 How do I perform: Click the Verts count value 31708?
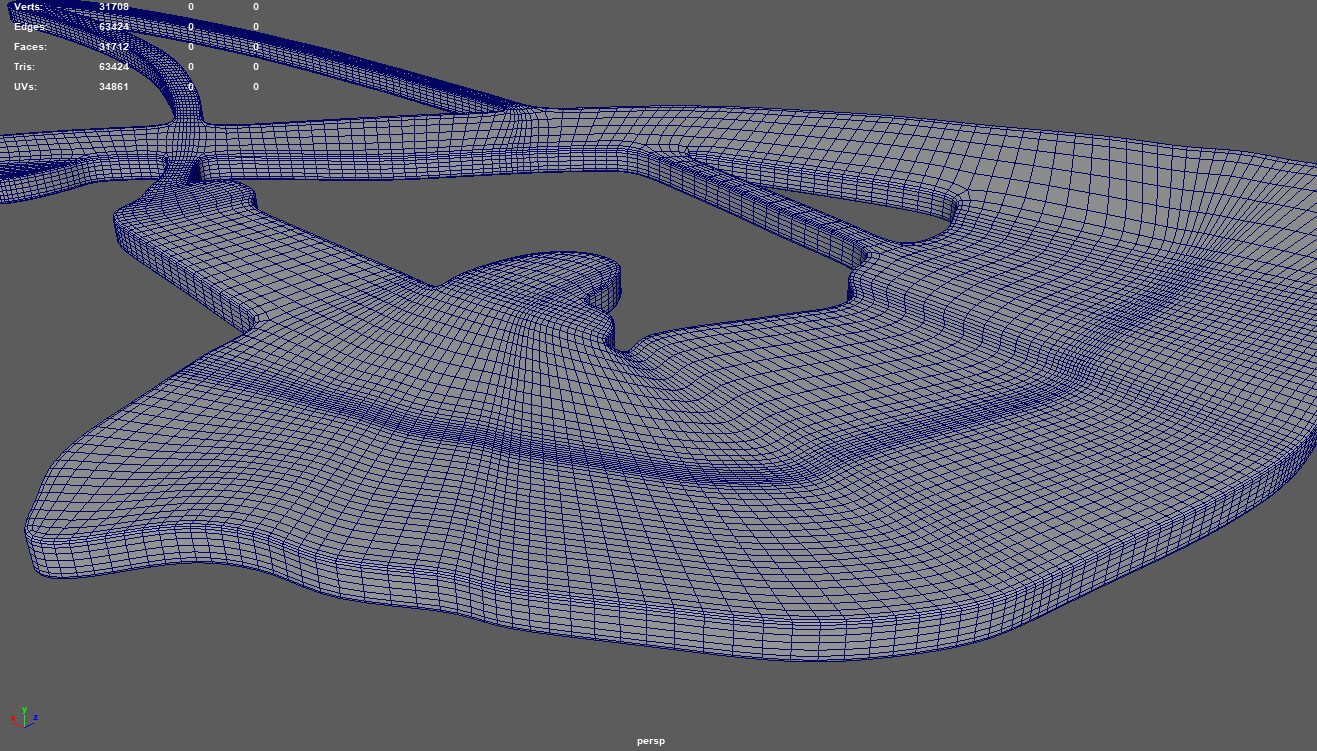point(114,7)
